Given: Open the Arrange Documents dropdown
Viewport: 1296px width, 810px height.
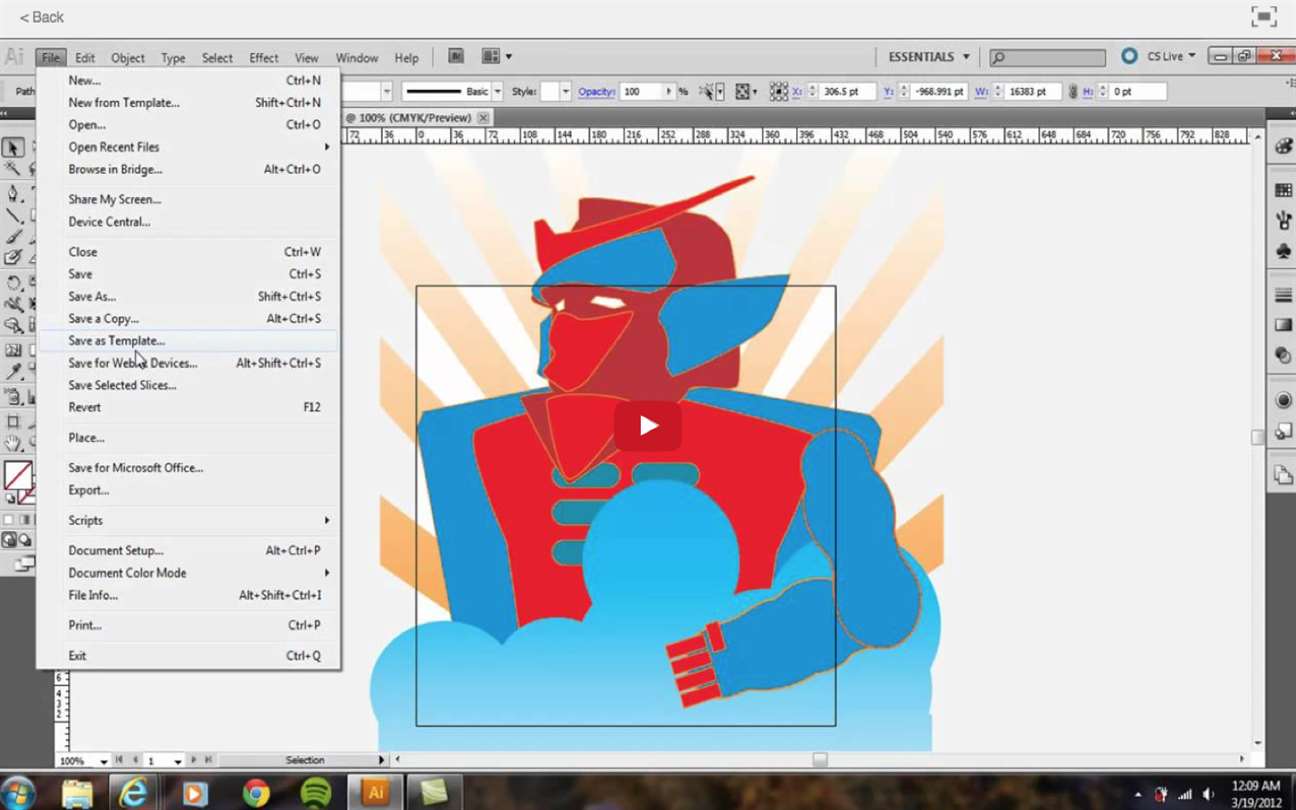Looking at the screenshot, I should click(496, 57).
